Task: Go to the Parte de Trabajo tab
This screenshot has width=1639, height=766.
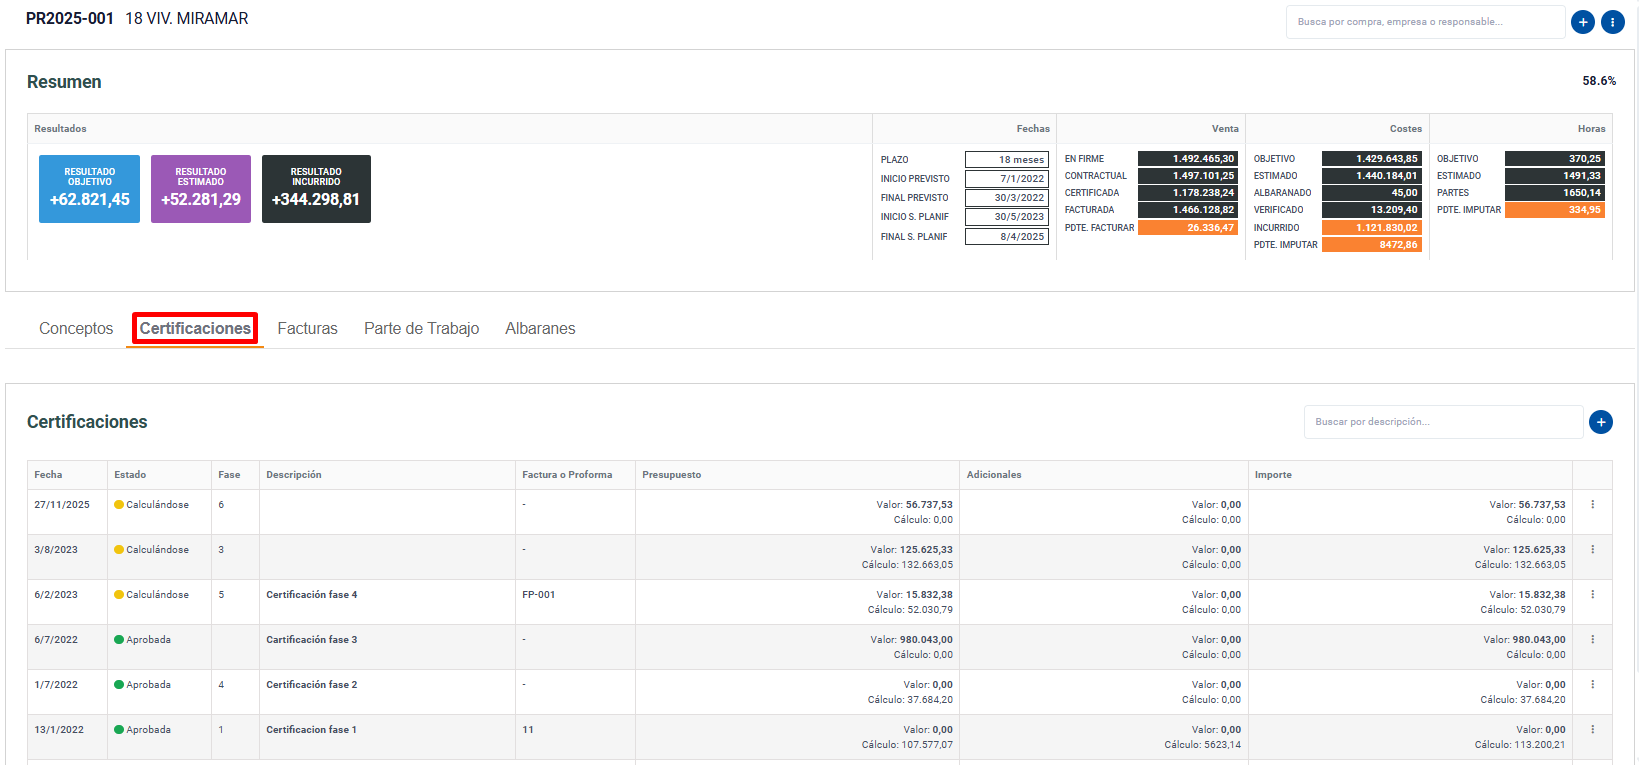Action: click(421, 328)
